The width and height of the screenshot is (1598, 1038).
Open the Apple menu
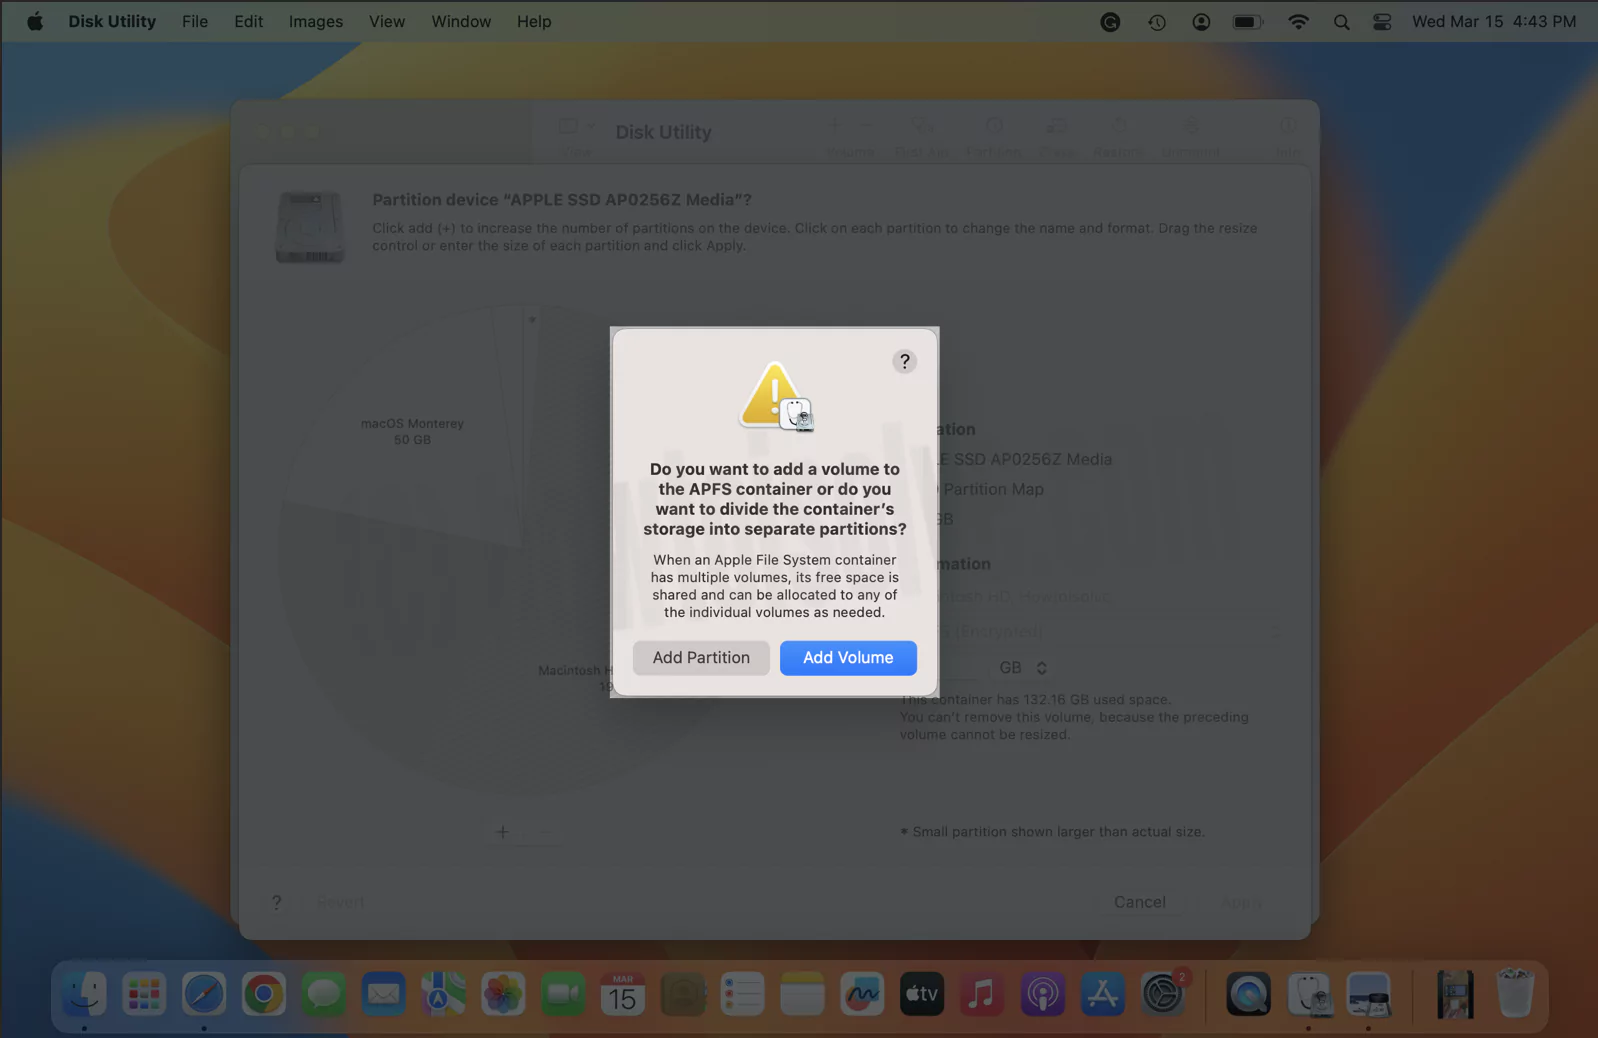point(35,21)
